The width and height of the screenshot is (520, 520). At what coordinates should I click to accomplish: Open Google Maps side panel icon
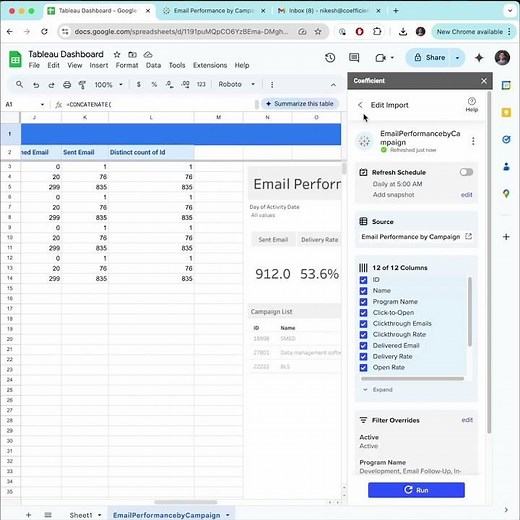point(506,193)
